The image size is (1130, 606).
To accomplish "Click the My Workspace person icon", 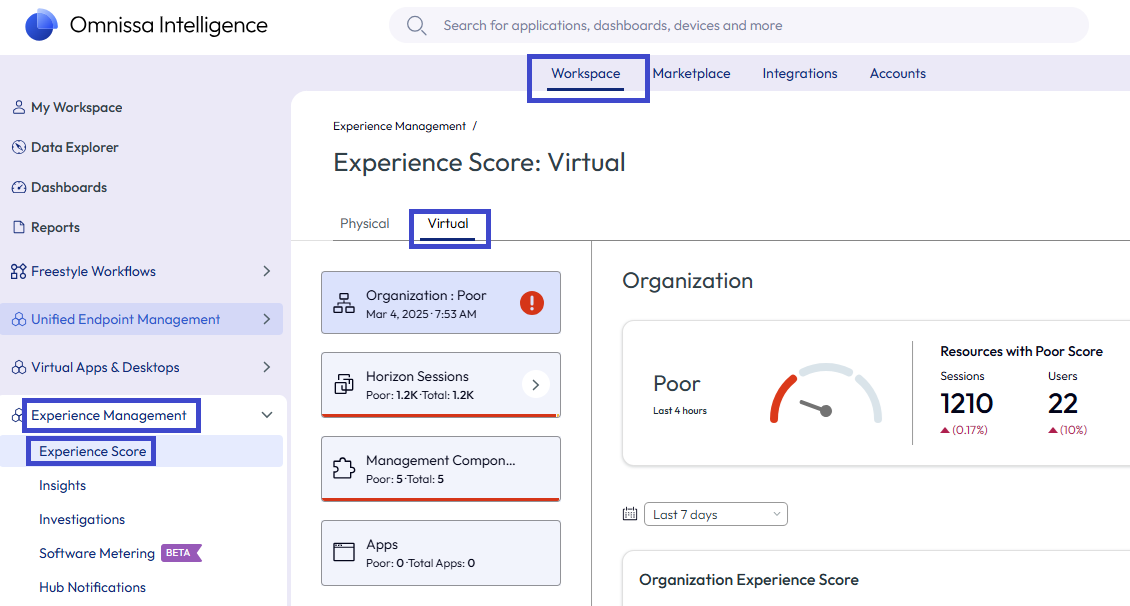I will tap(19, 107).
